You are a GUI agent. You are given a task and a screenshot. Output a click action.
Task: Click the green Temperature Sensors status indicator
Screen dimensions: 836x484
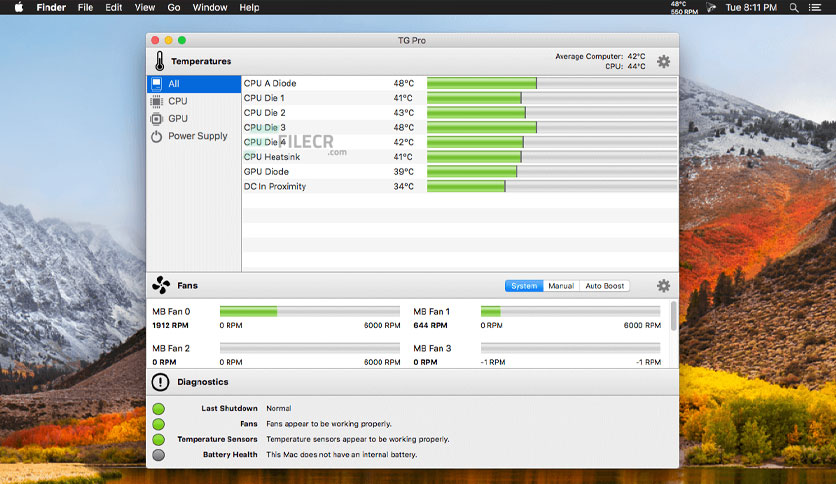pyautogui.click(x=158, y=440)
